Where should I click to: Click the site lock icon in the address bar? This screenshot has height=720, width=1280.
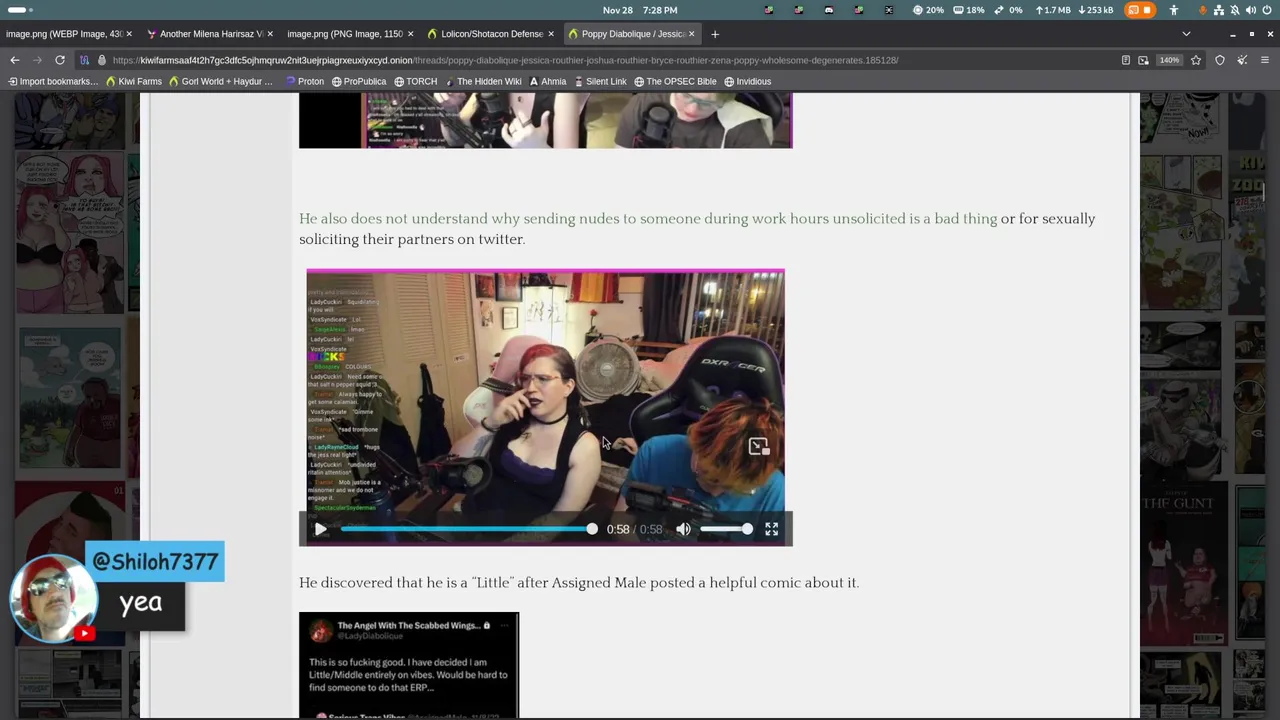101,60
